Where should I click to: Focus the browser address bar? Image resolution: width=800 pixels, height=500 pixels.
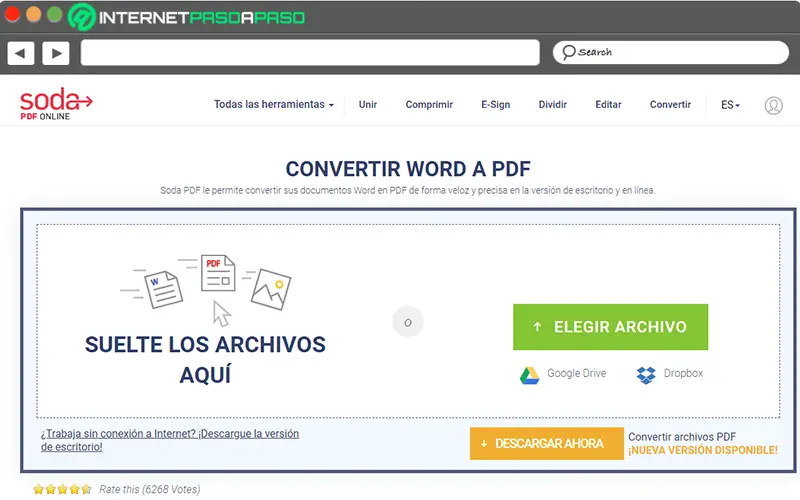pos(310,53)
